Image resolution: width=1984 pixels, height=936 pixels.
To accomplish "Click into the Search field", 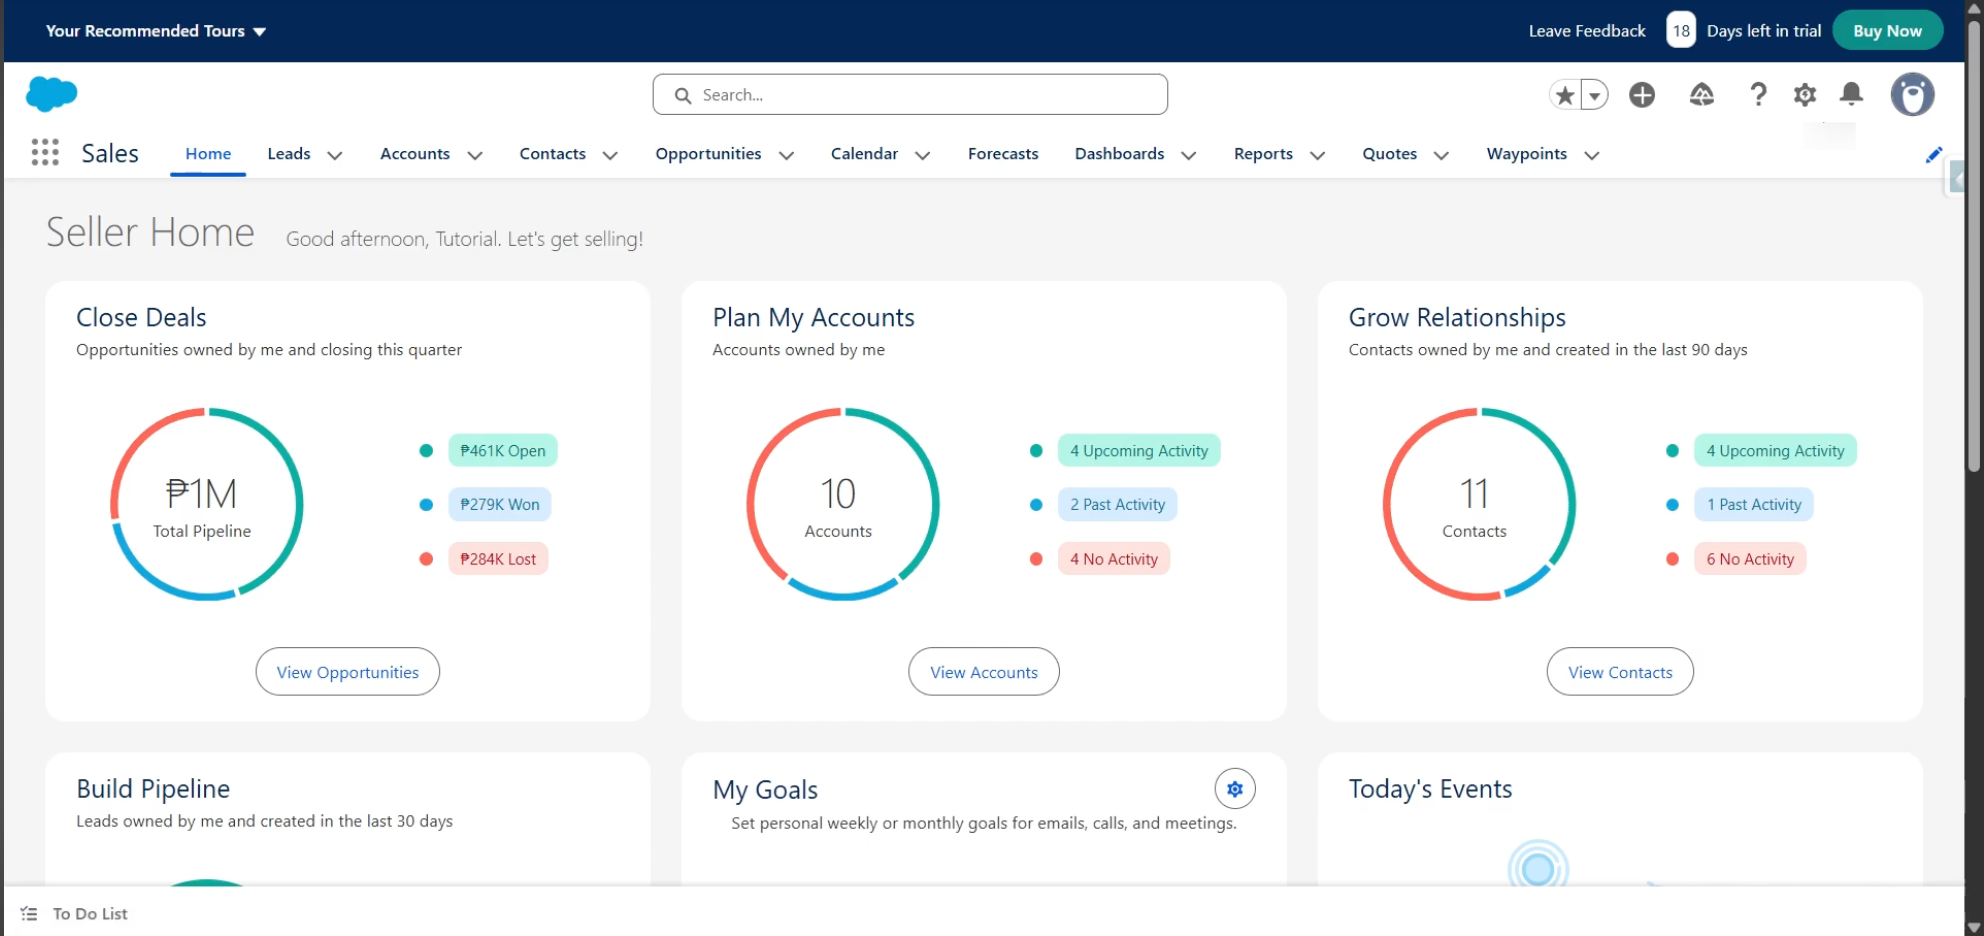I will tap(910, 95).
